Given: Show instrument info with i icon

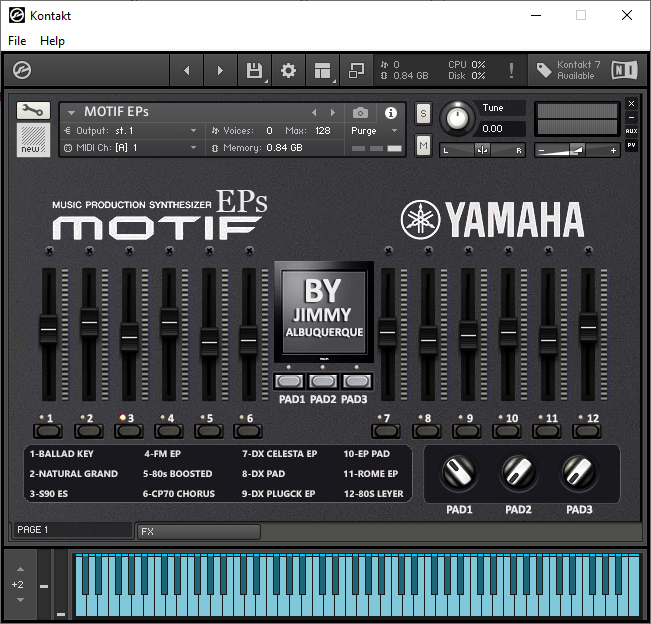Looking at the screenshot, I should click(391, 113).
